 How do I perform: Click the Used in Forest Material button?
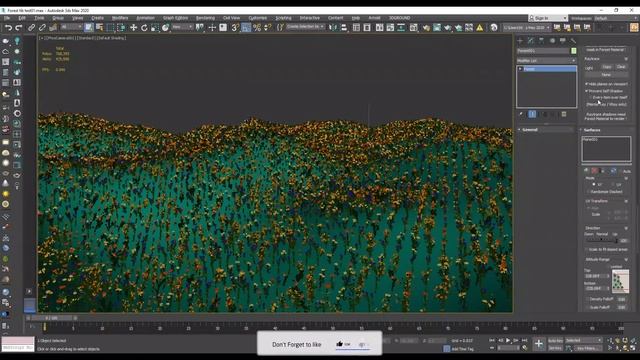click(x=605, y=50)
